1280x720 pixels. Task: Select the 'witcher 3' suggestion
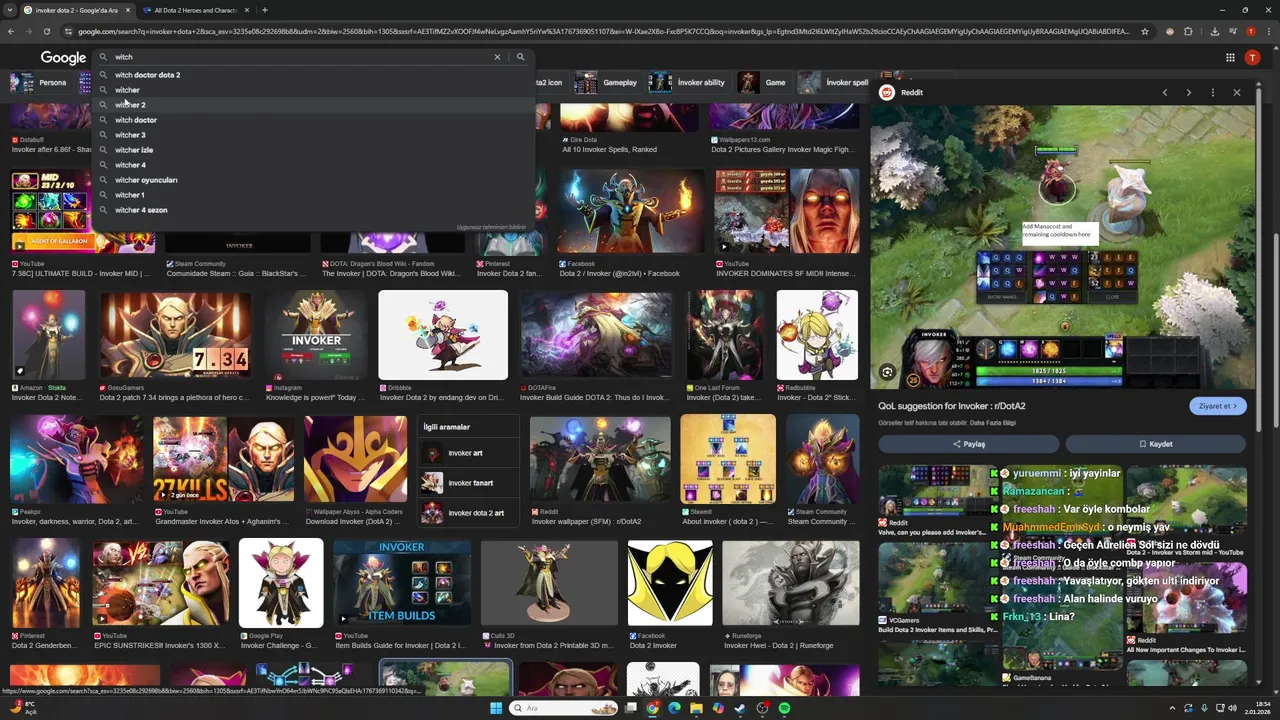click(x=313, y=135)
